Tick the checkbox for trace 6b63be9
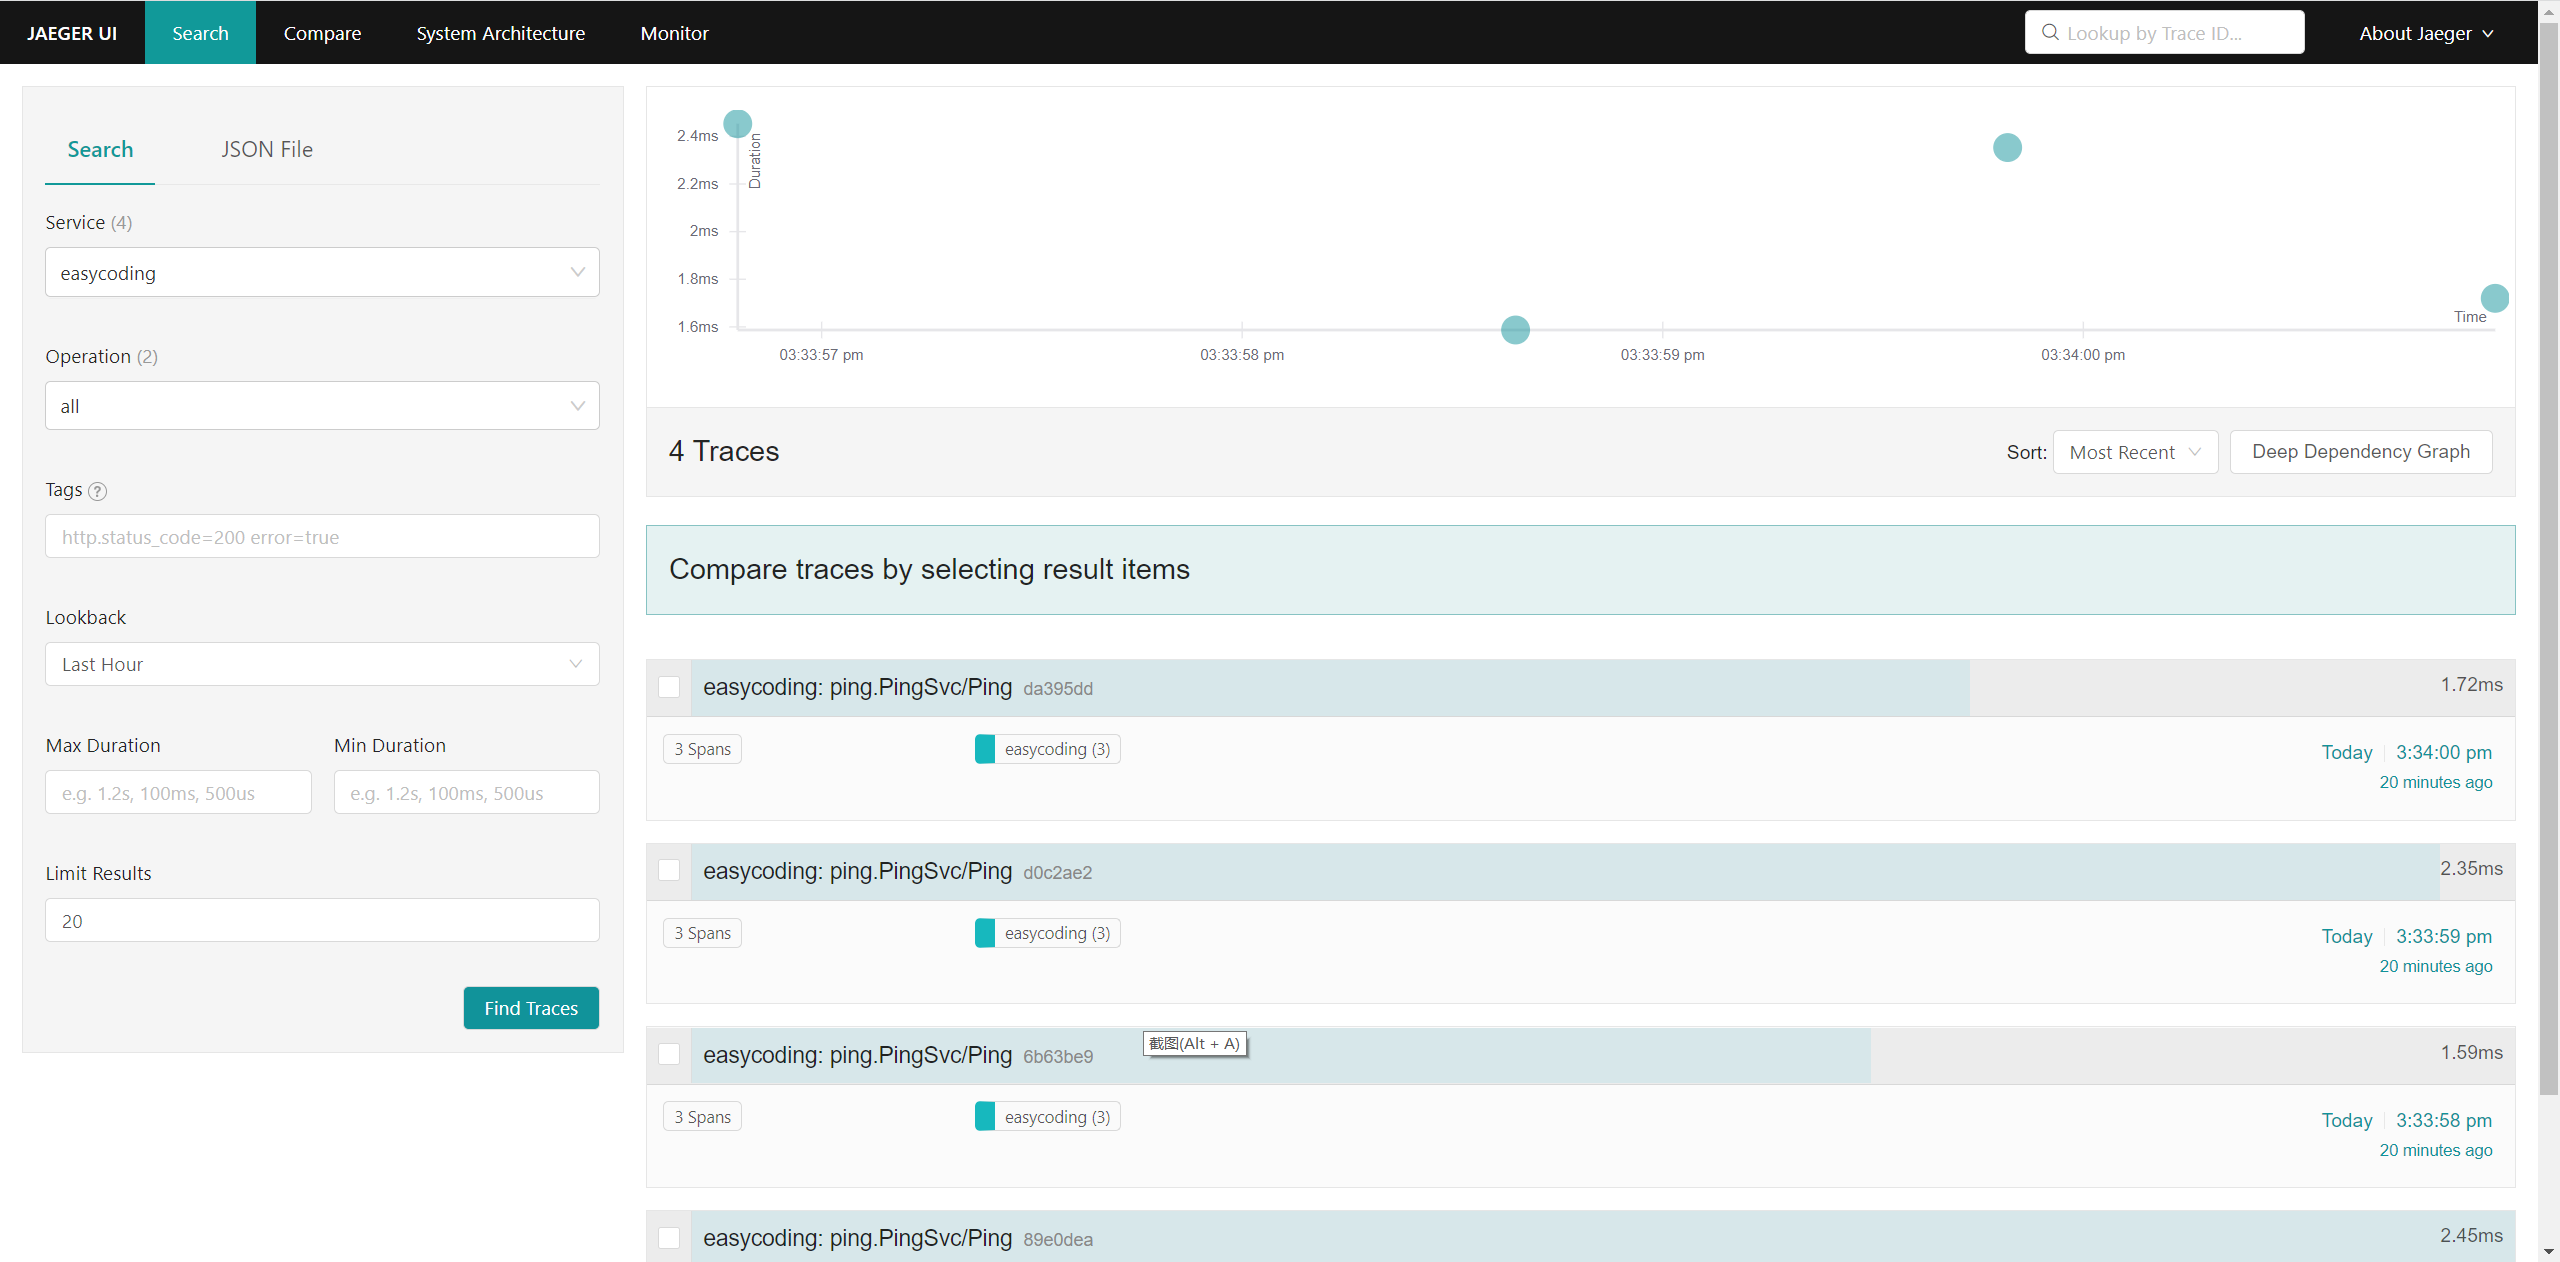This screenshot has width=2560, height=1262. (669, 1055)
